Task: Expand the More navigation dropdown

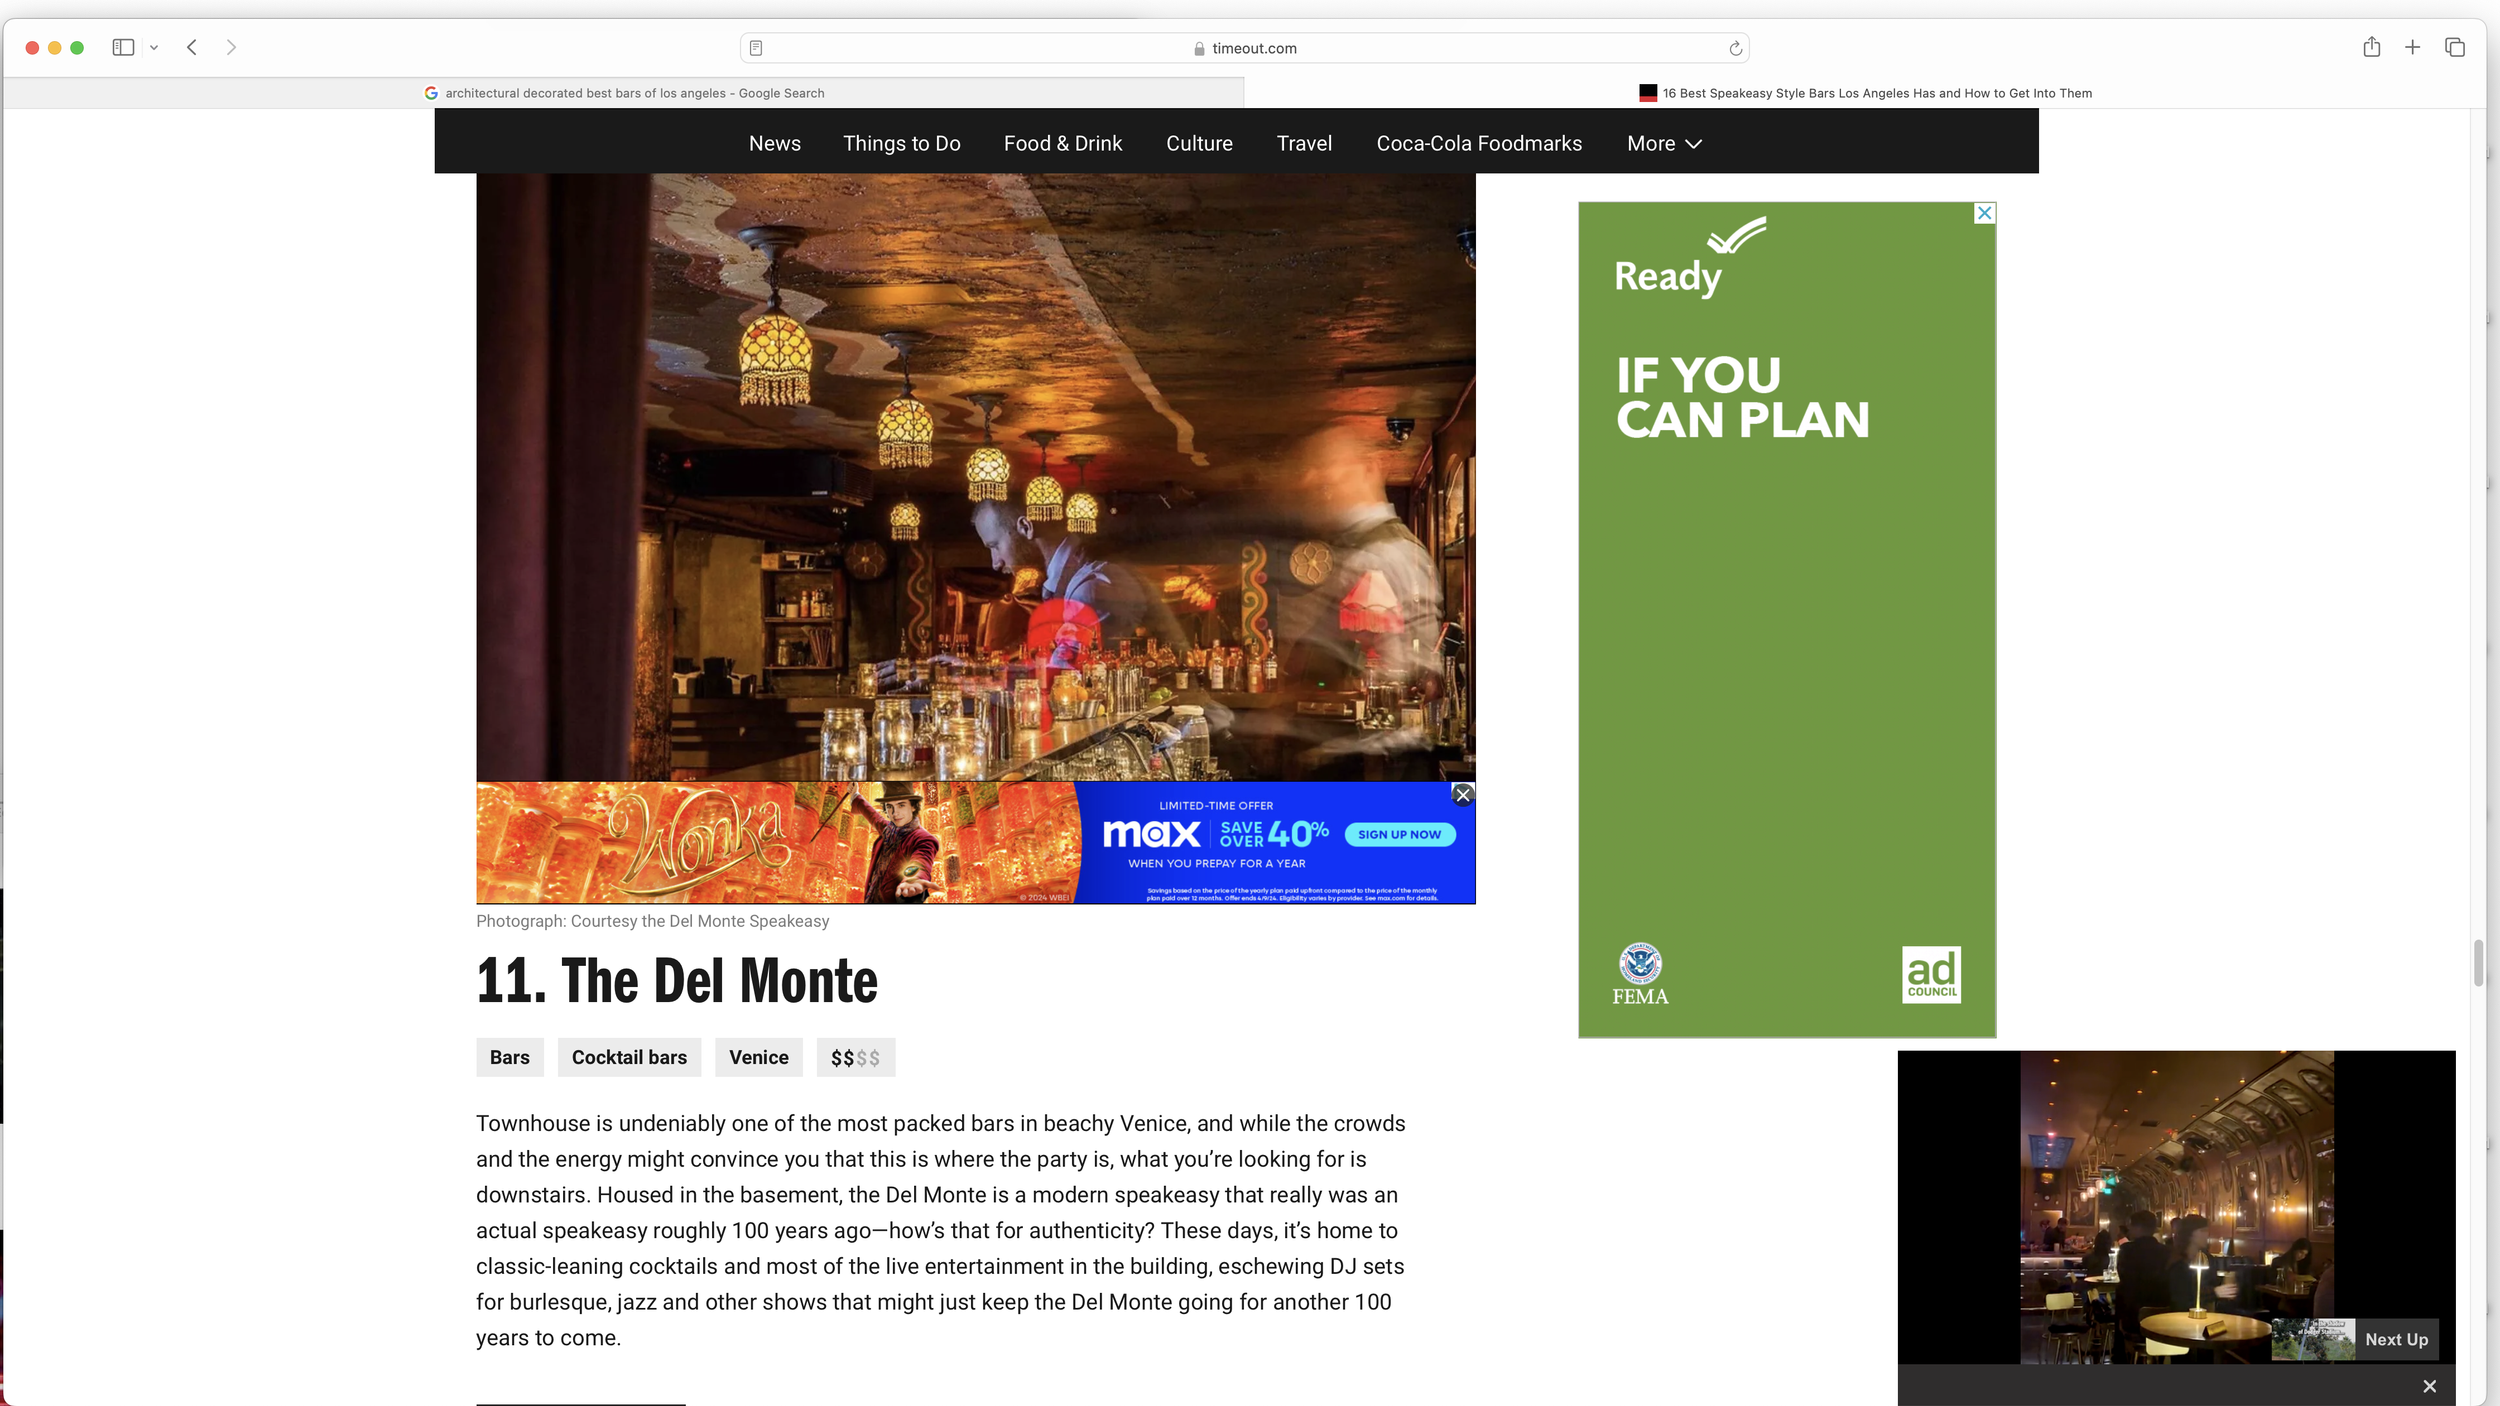Action: click(x=1663, y=143)
